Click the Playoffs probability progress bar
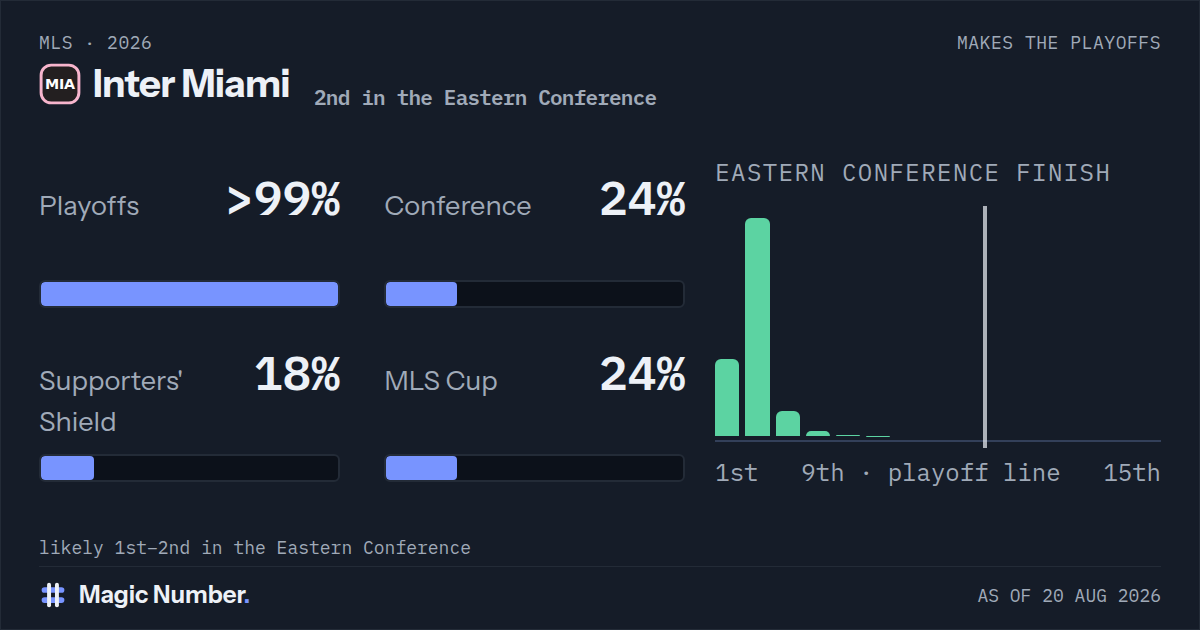 pyautogui.click(x=189, y=294)
